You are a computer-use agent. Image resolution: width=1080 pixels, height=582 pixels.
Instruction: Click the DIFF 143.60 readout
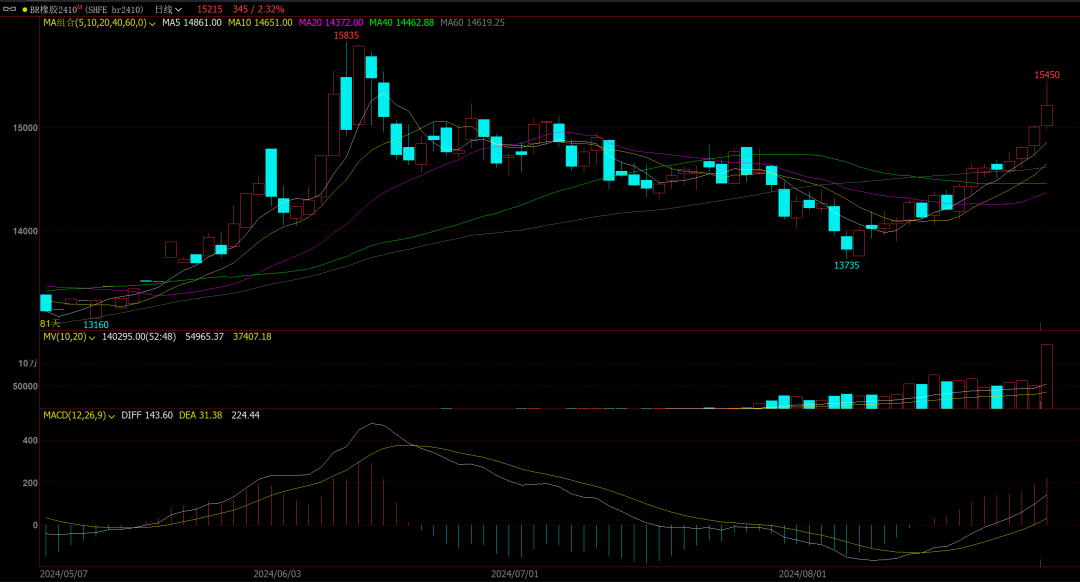(x=147, y=415)
